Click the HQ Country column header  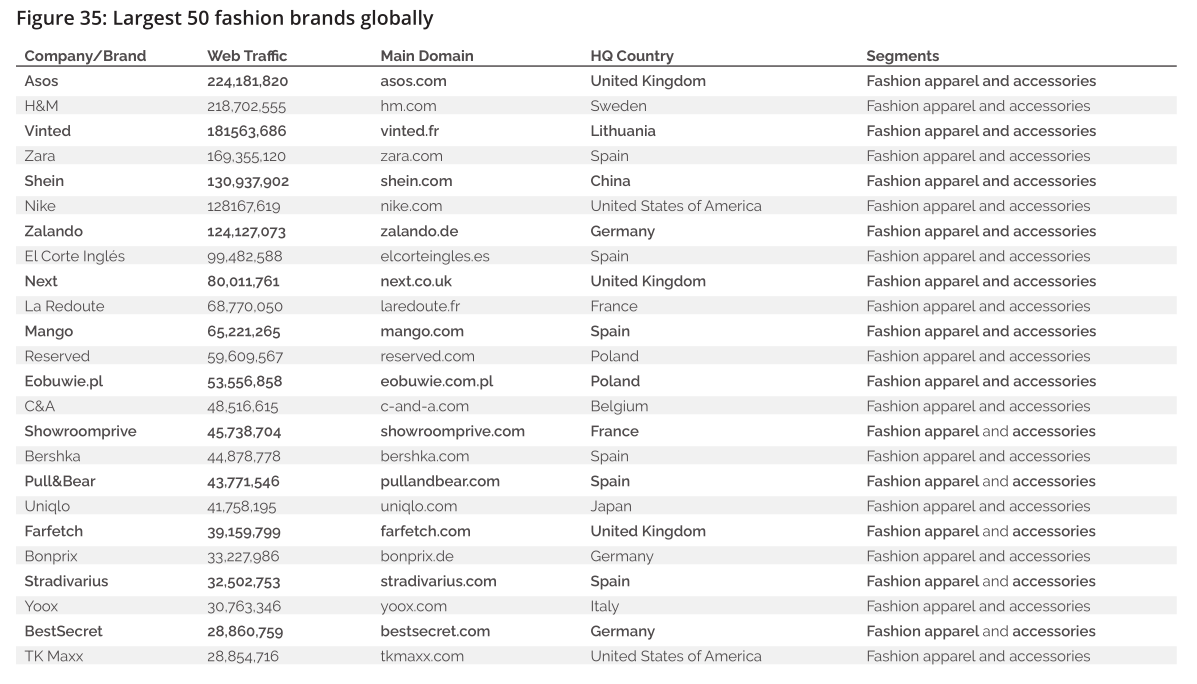click(x=632, y=56)
